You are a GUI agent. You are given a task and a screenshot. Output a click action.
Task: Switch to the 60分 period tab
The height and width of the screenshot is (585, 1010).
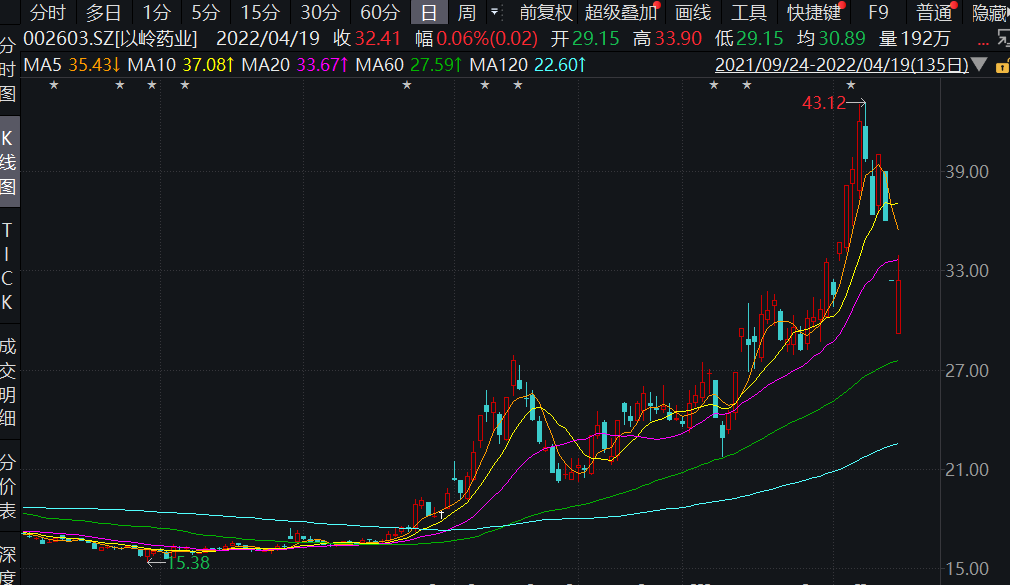coord(379,13)
